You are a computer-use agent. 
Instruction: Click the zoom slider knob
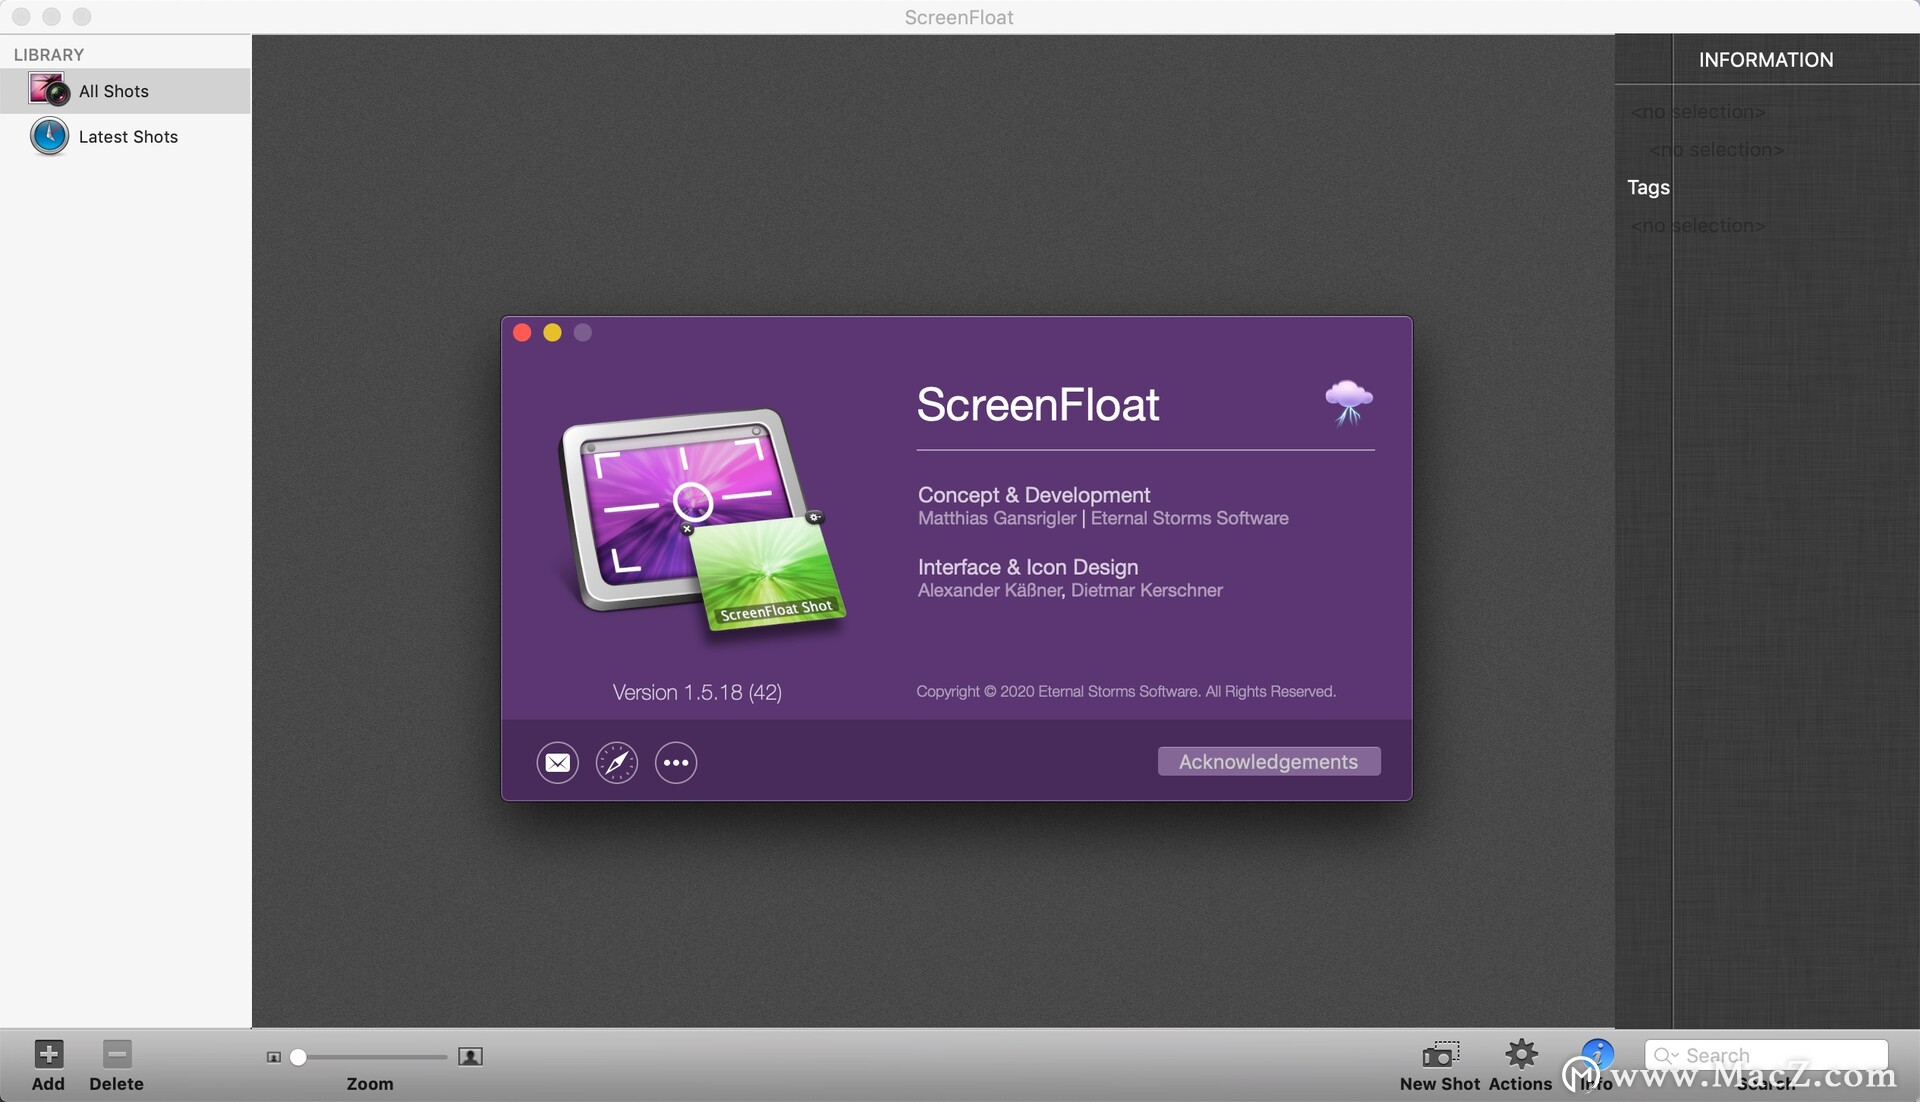tap(298, 1057)
